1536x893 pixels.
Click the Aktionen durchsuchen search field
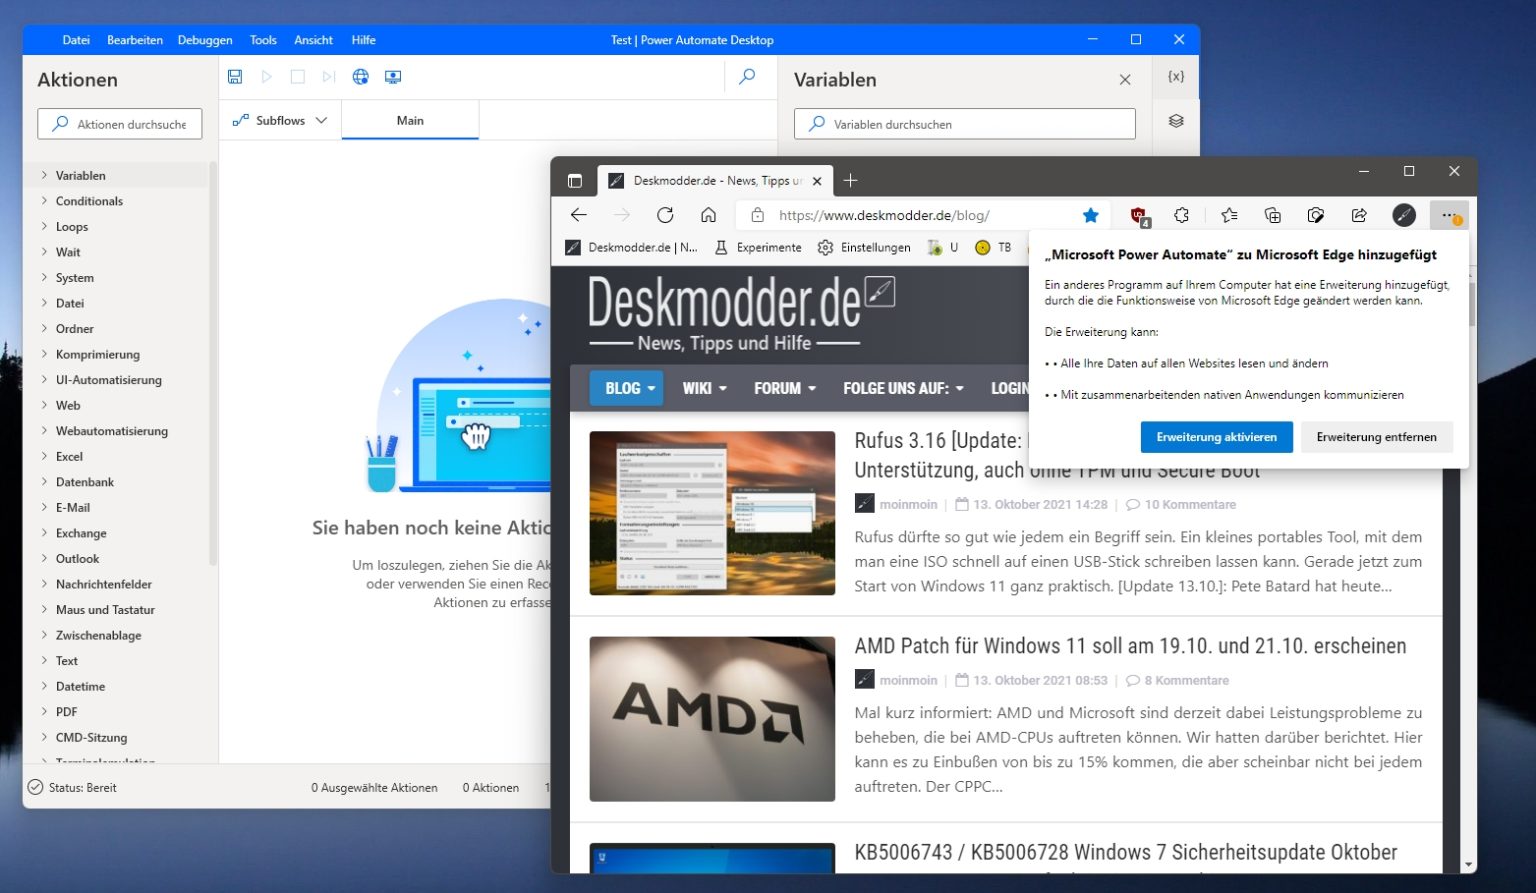point(120,123)
